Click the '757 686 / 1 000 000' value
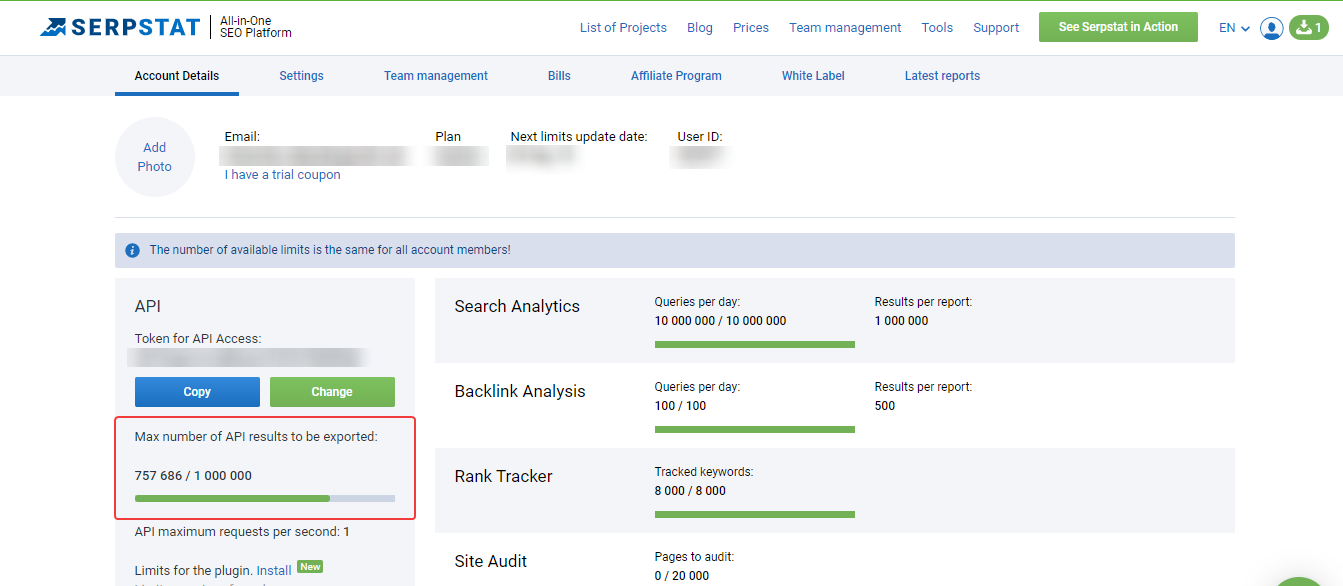This screenshot has height=586, width=1343. pos(193,476)
